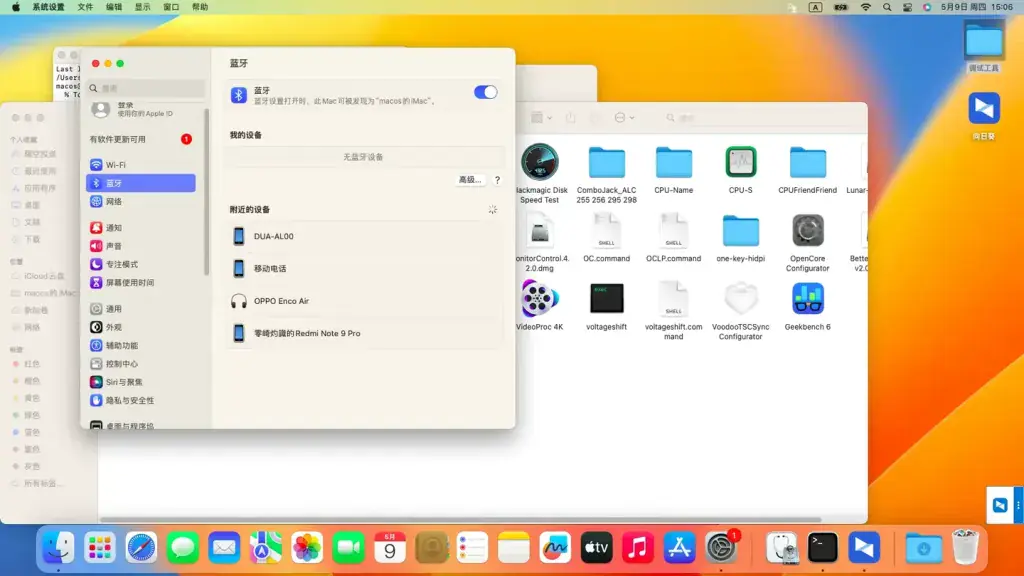Open 系统设置 menu in menu bar

click(x=48, y=7)
